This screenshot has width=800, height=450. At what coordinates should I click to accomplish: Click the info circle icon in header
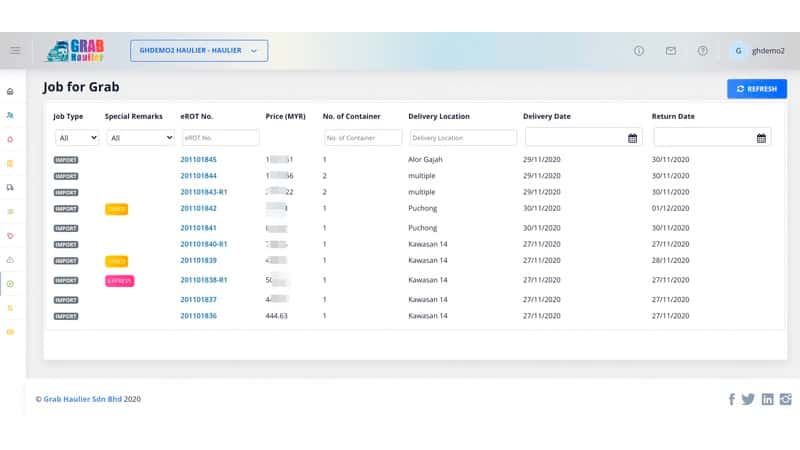pyautogui.click(x=640, y=51)
